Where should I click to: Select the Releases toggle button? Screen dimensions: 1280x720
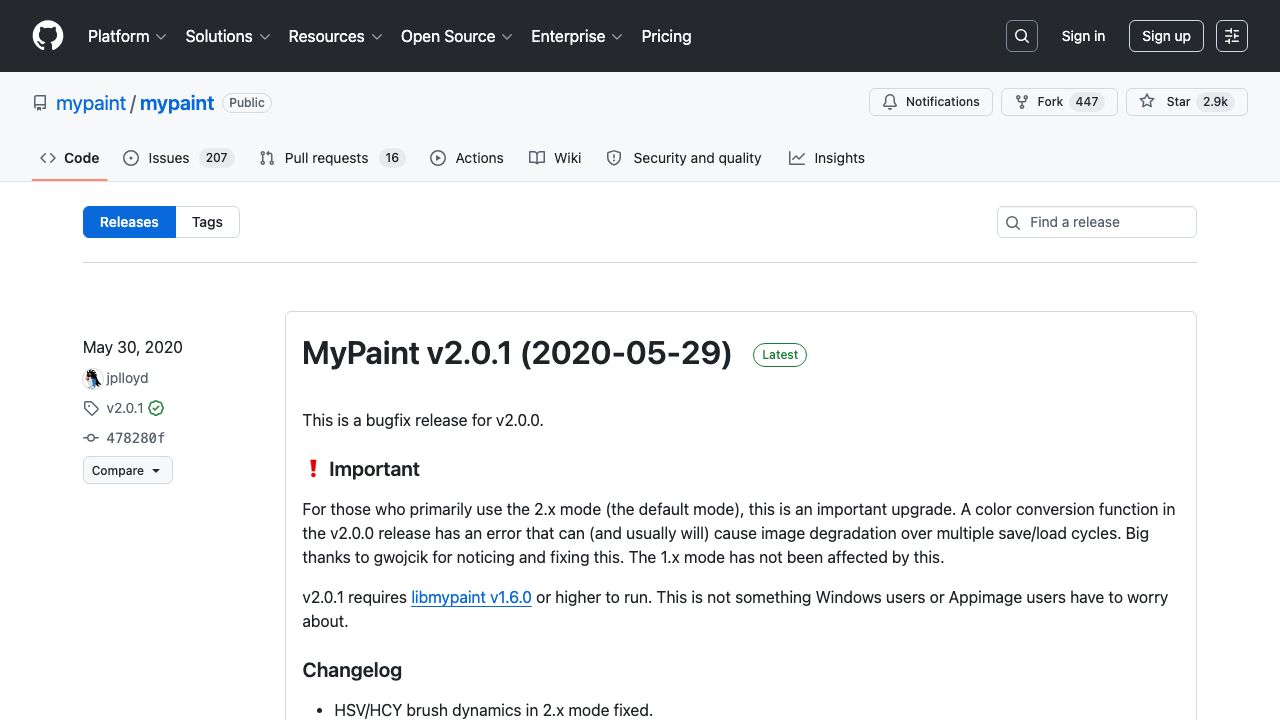coord(129,222)
